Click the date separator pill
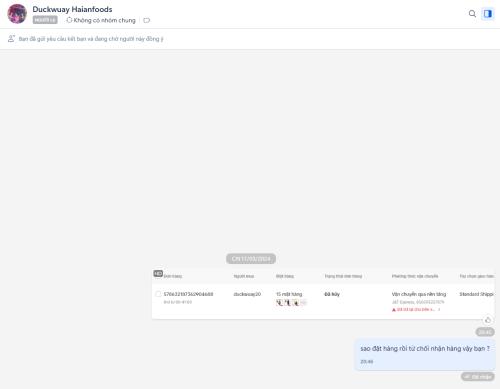The height and width of the screenshot is (389, 500). (x=251, y=259)
